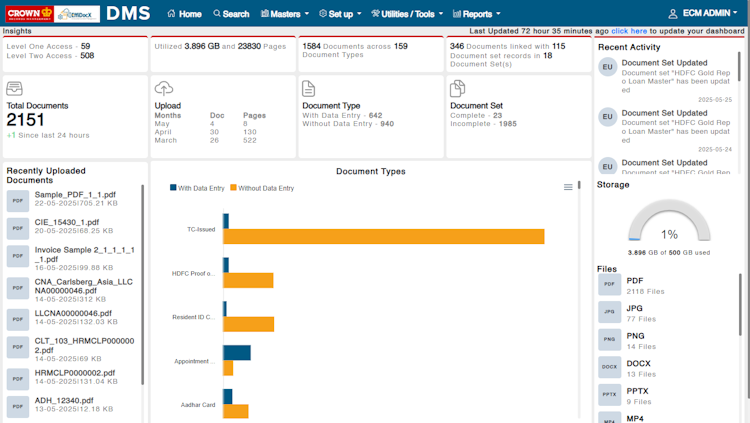This screenshot has height=423, width=750.
Task: Click the JPG file type icon in Files
Action: pos(609,312)
